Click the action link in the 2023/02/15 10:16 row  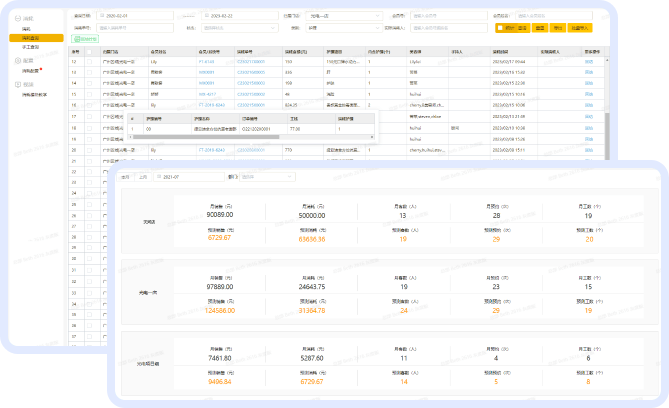(x=589, y=94)
